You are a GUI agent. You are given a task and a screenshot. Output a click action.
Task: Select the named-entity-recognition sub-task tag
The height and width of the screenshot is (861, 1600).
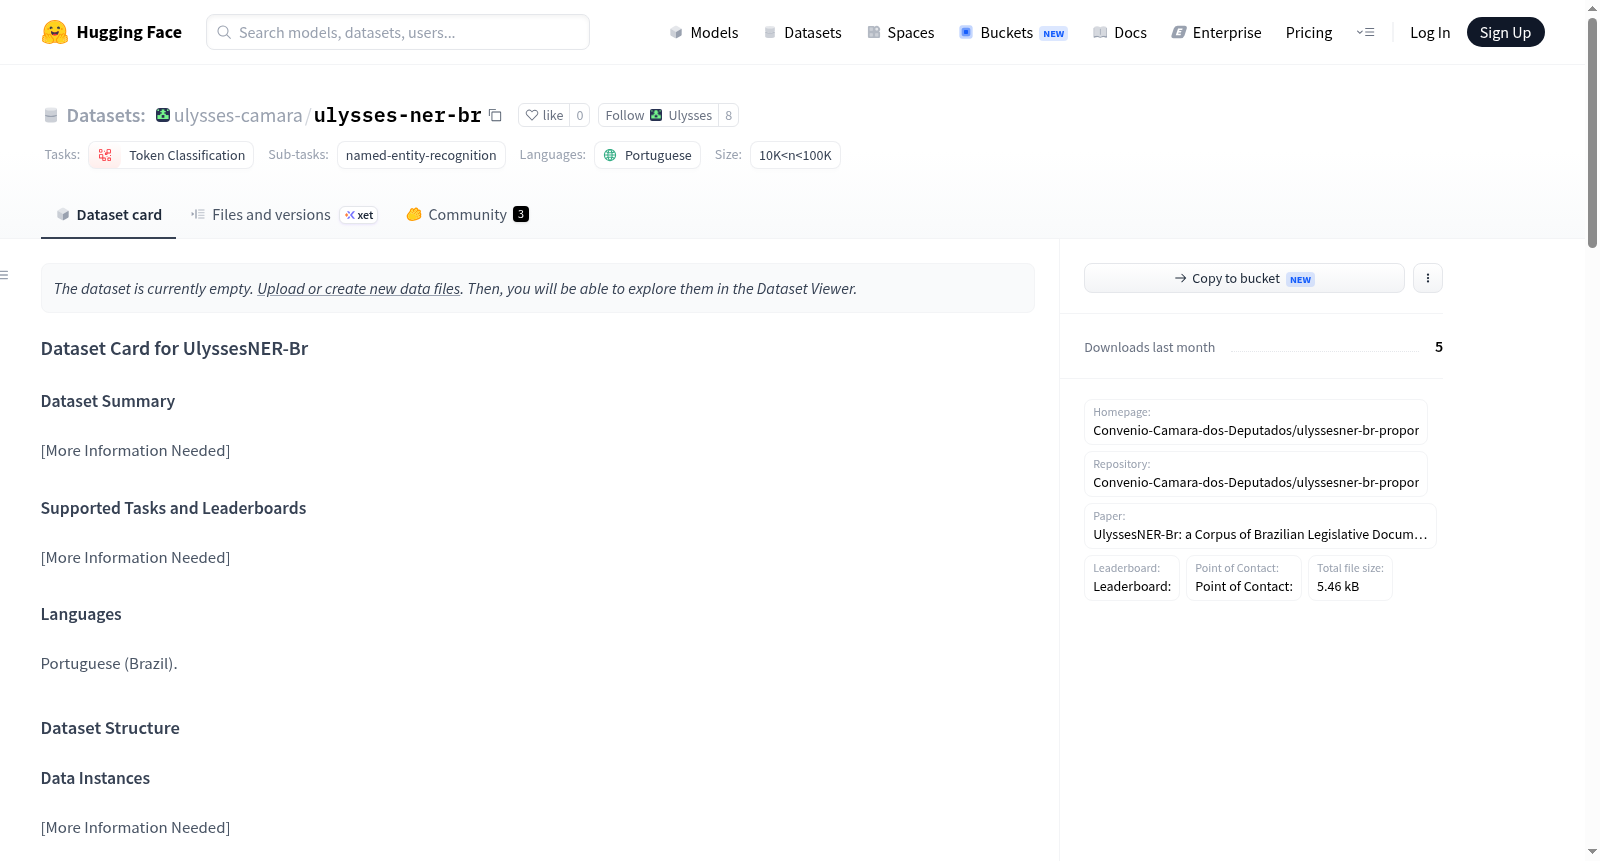click(421, 155)
